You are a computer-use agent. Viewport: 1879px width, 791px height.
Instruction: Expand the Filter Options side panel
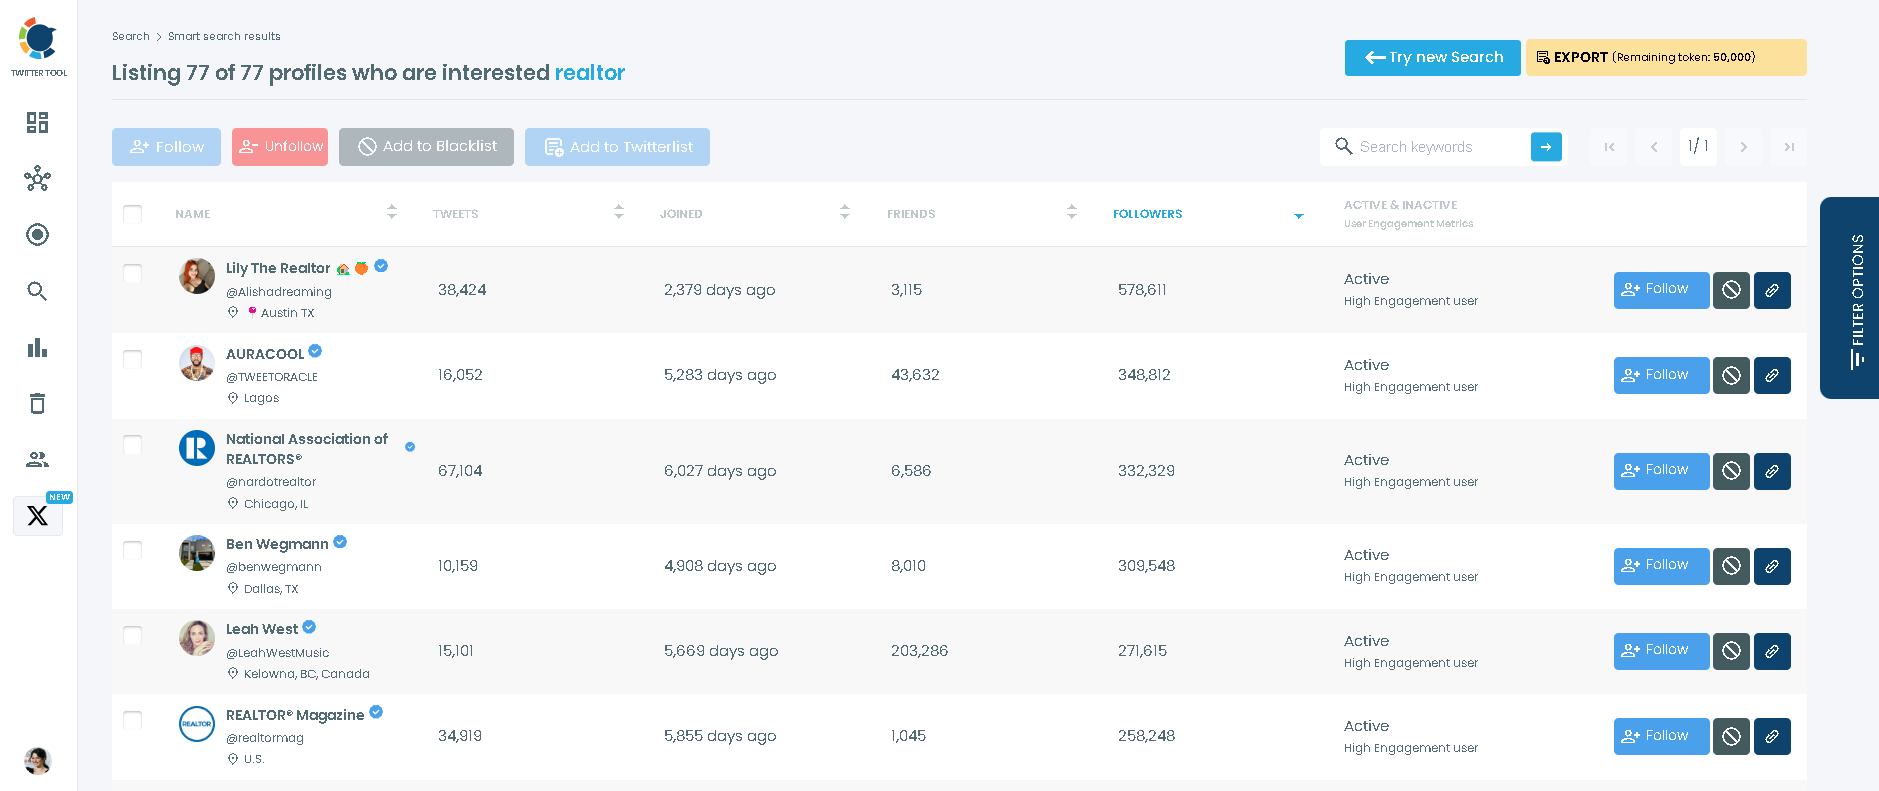click(x=1850, y=298)
